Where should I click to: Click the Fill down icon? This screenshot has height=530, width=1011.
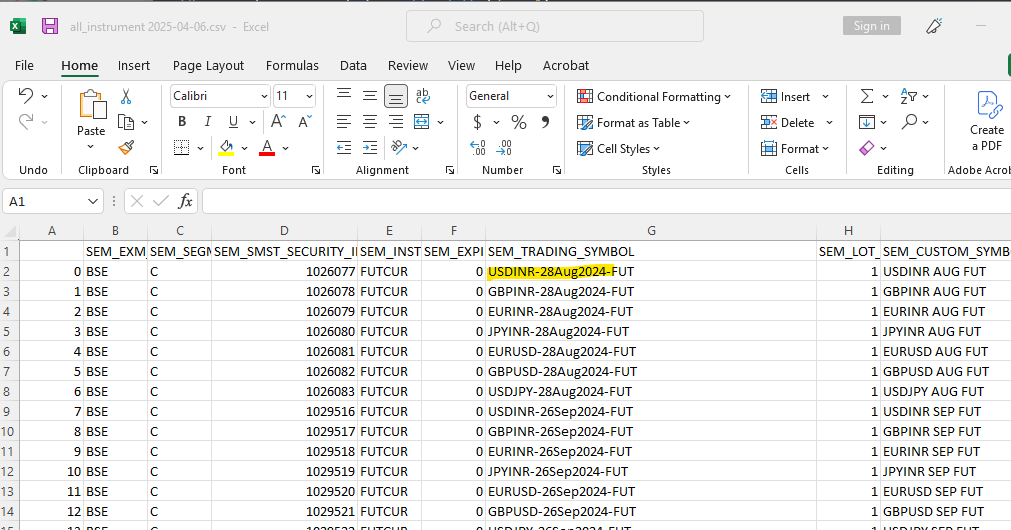point(867,122)
